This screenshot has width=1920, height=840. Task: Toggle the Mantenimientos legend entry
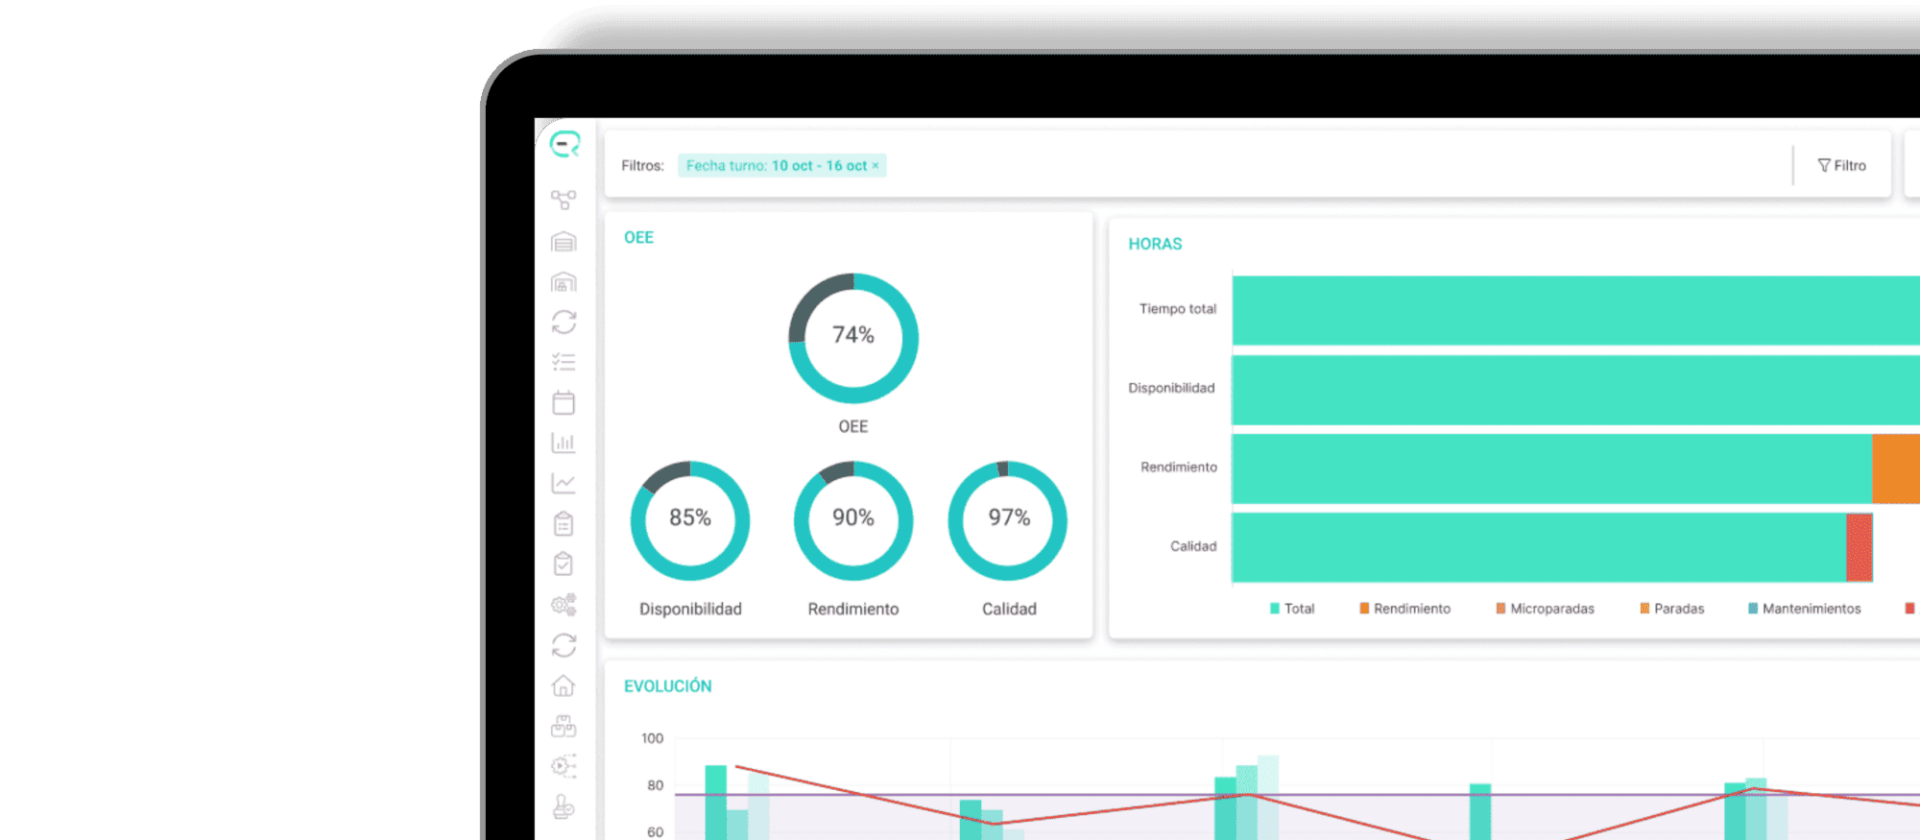pyautogui.click(x=1805, y=608)
